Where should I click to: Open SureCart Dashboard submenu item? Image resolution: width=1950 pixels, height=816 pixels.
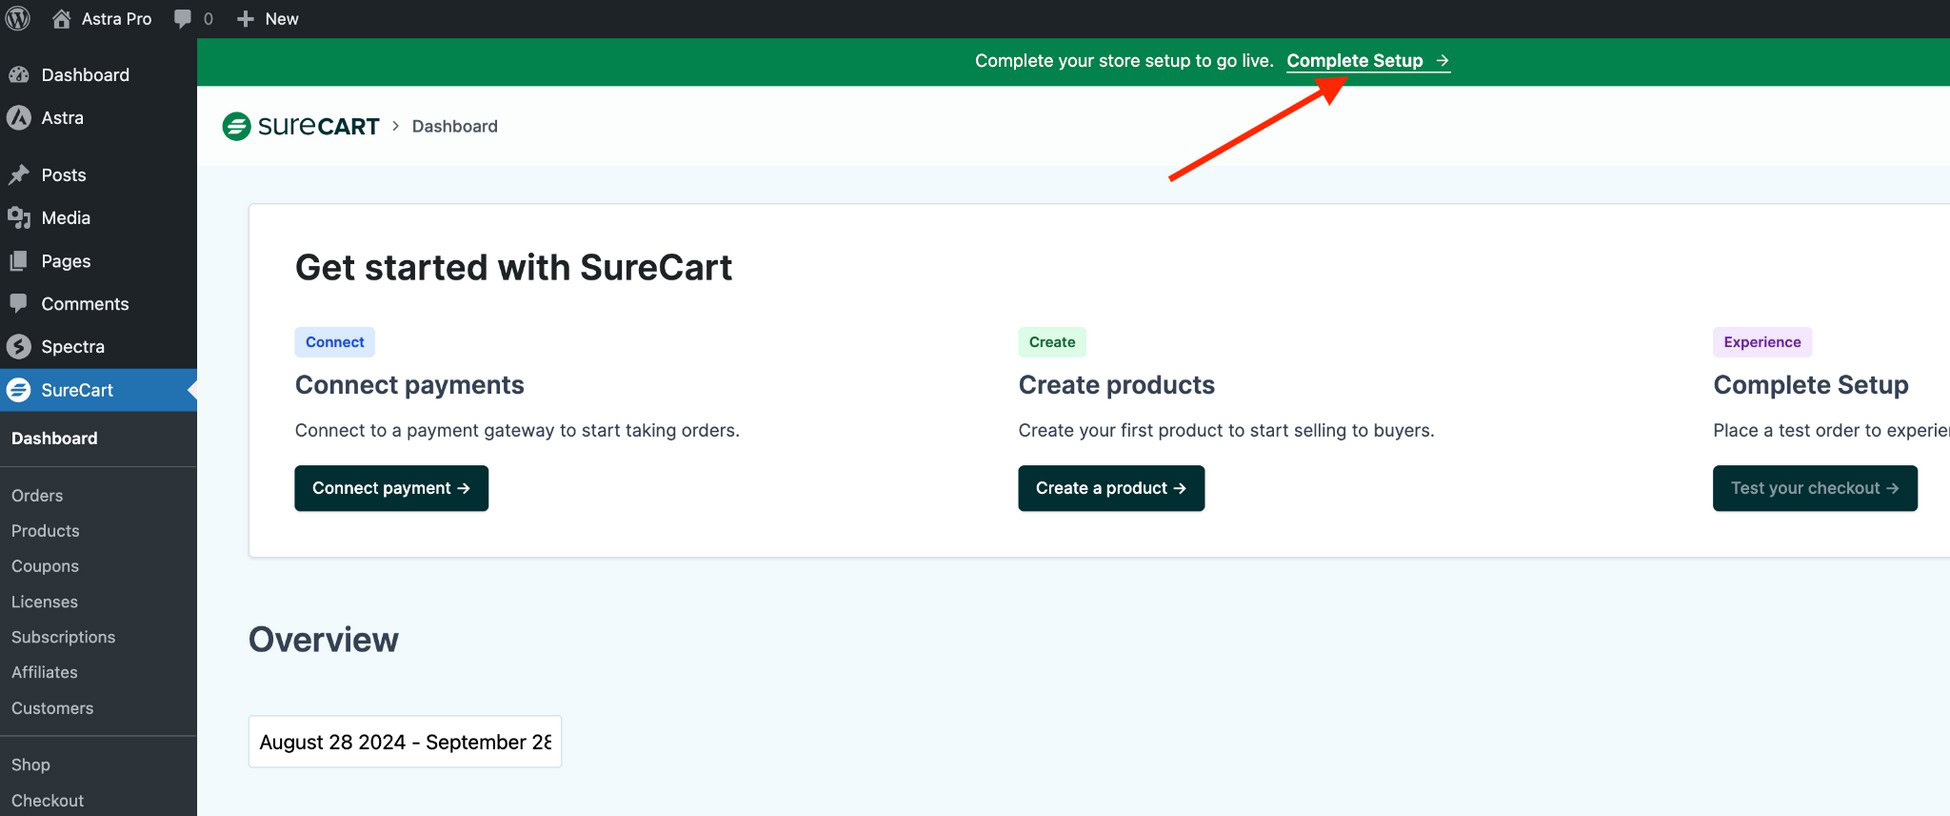click(x=54, y=438)
